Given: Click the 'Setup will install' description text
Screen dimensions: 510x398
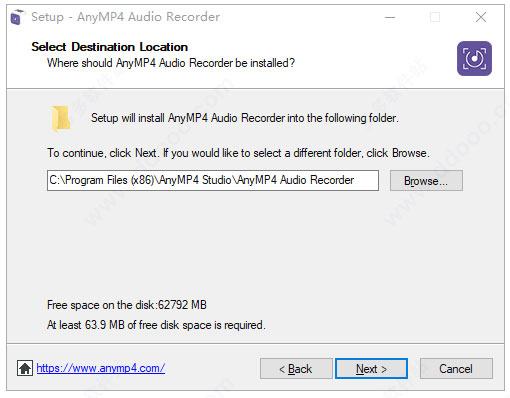Looking at the screenshot, I should pyautogui.click(x=245, y=118).
